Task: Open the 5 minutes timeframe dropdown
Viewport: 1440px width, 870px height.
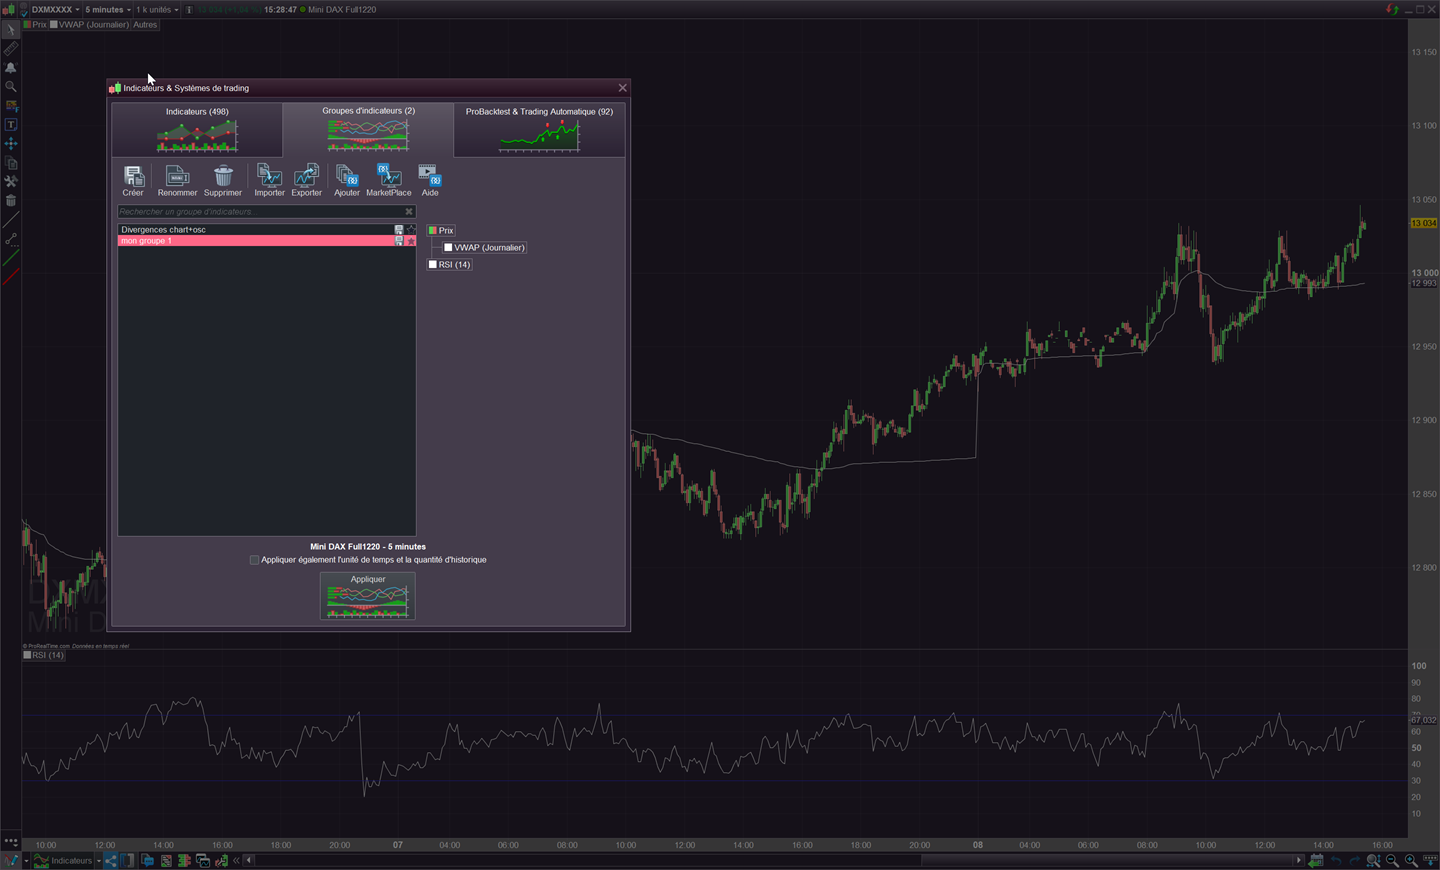Action: [x=108, y=9]
